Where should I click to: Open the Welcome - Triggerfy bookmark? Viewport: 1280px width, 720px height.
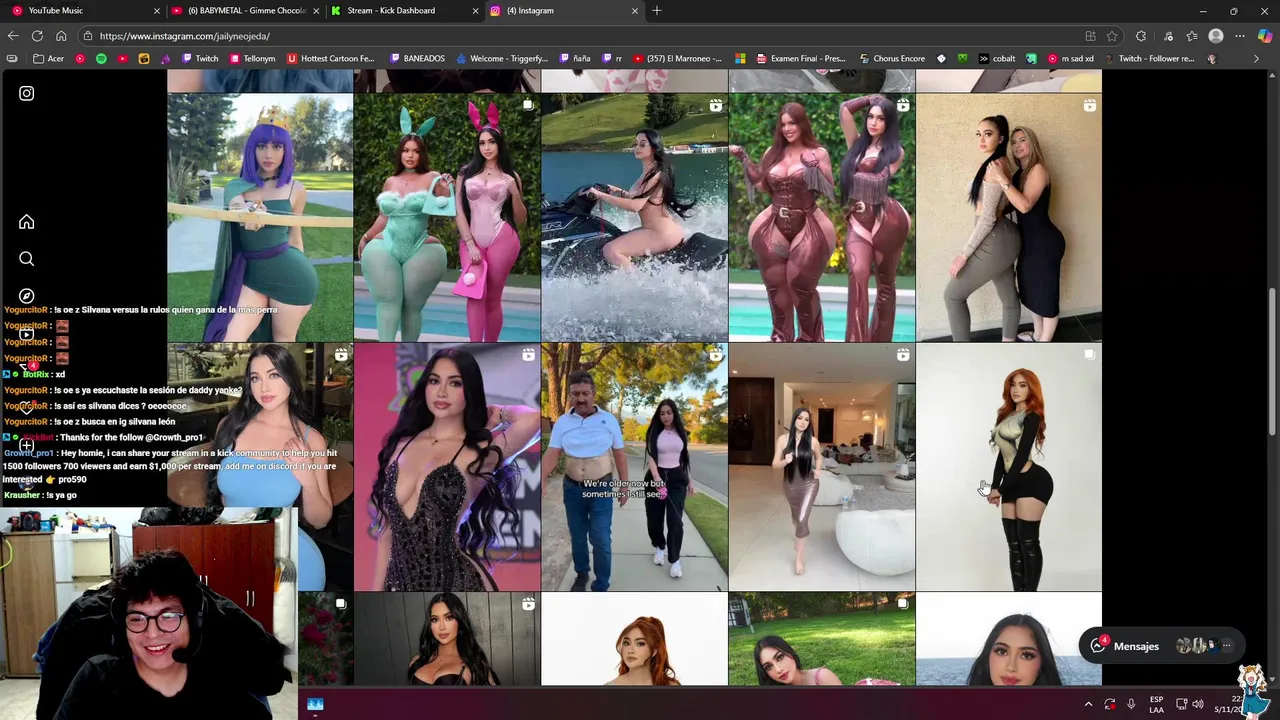coord(501,58)
